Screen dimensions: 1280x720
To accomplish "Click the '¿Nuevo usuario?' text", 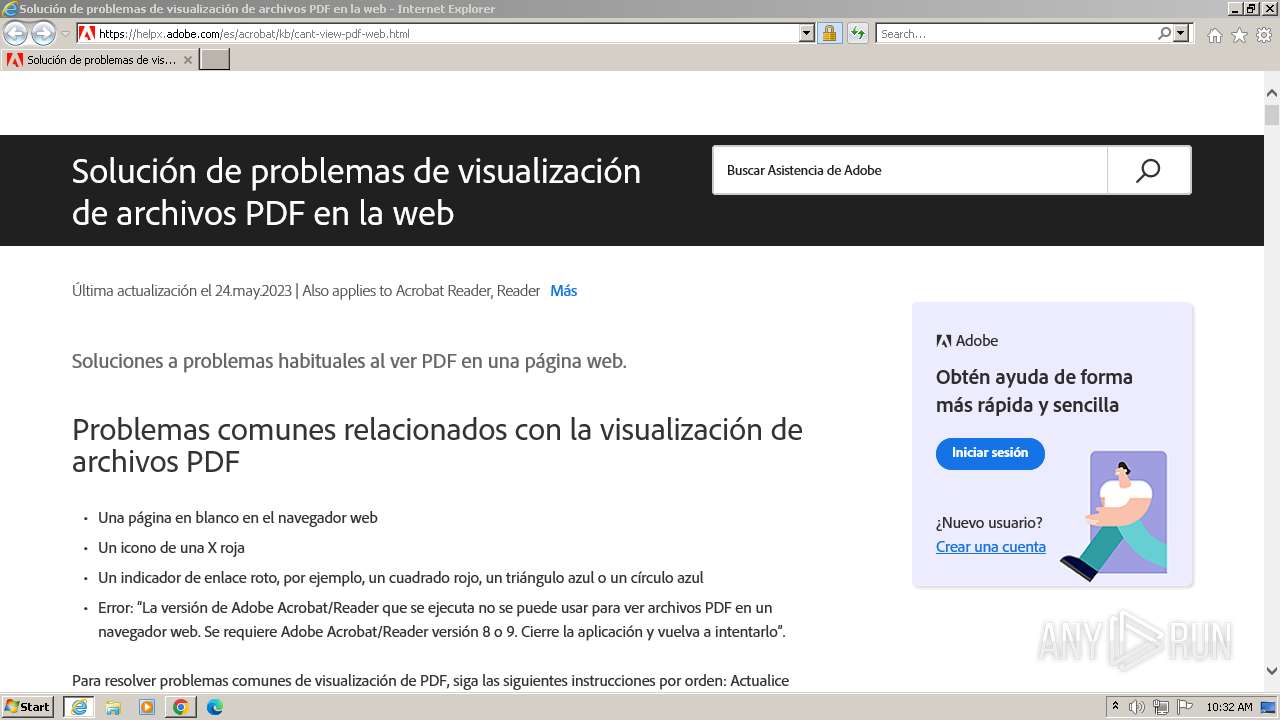I will pos(989,523).
